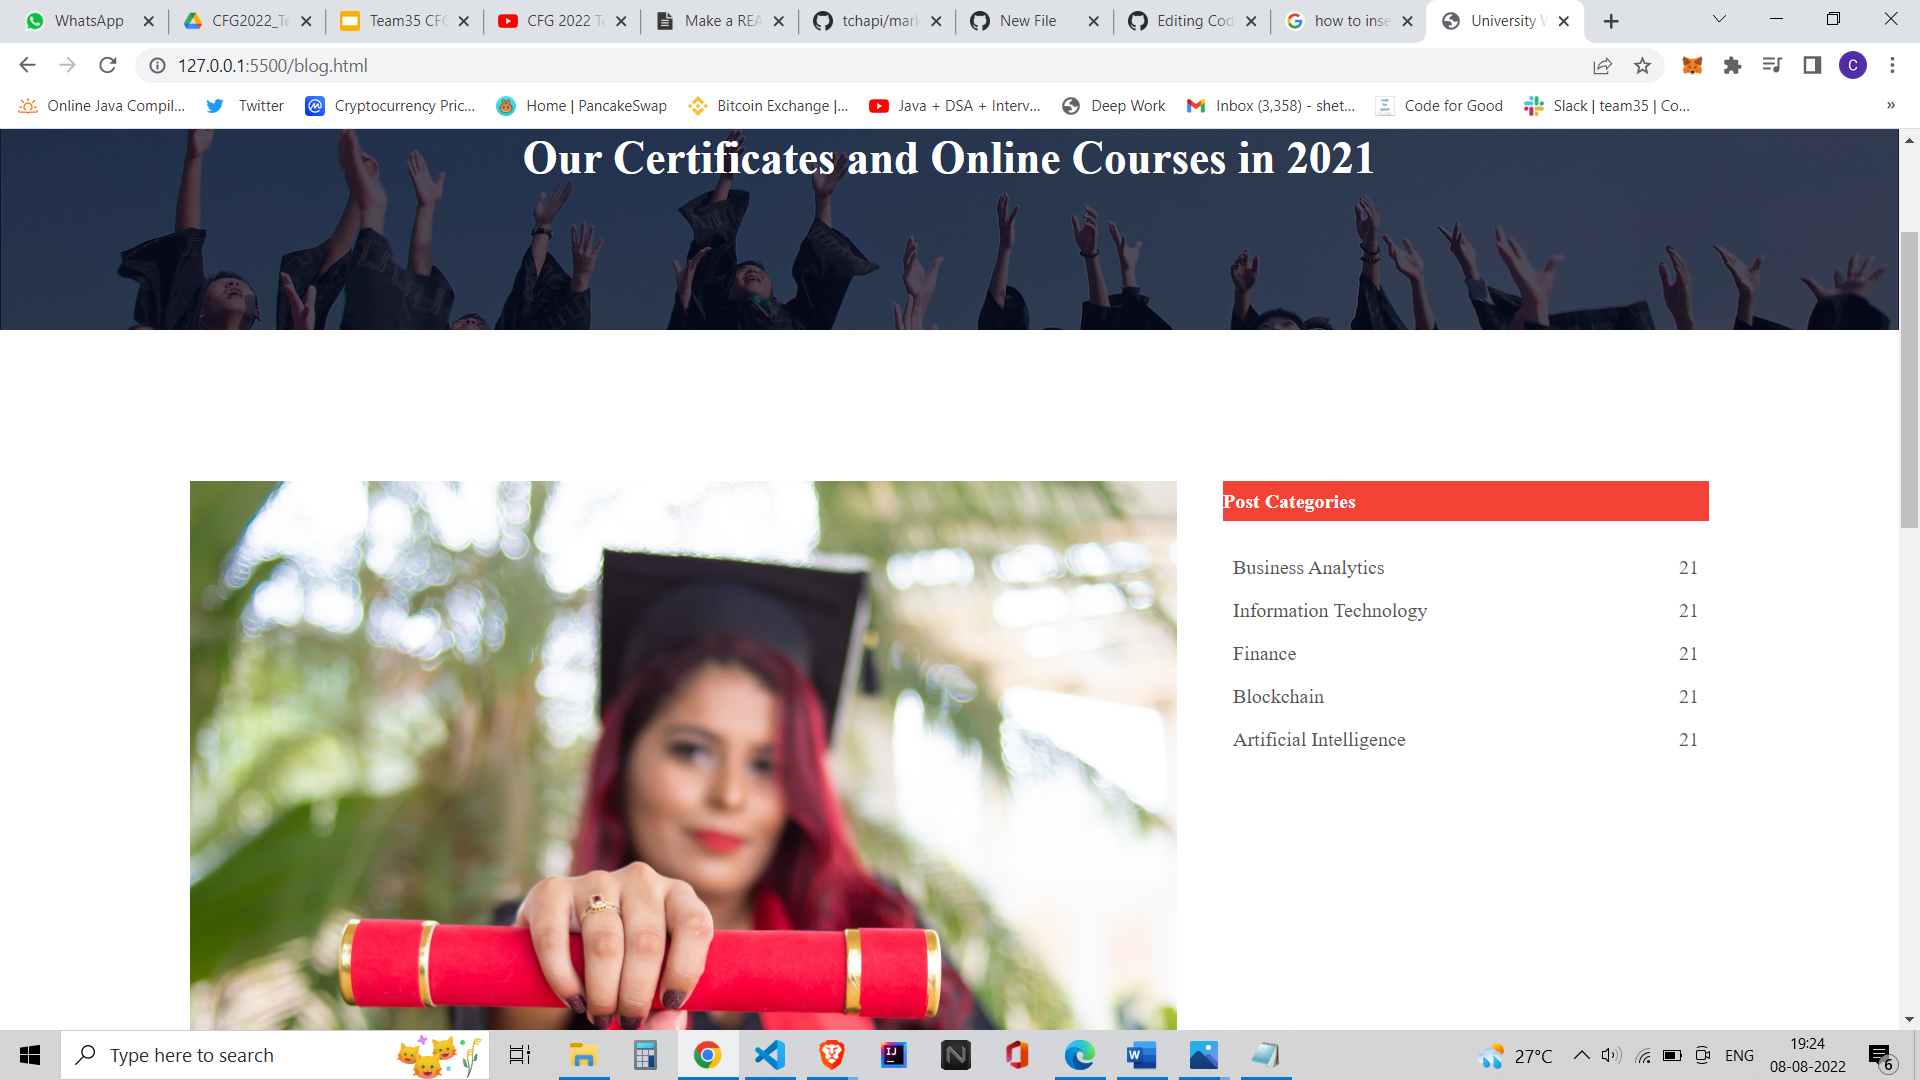
Task: Open Chrome media playback controls
Action: click(x=1772, y=65)
